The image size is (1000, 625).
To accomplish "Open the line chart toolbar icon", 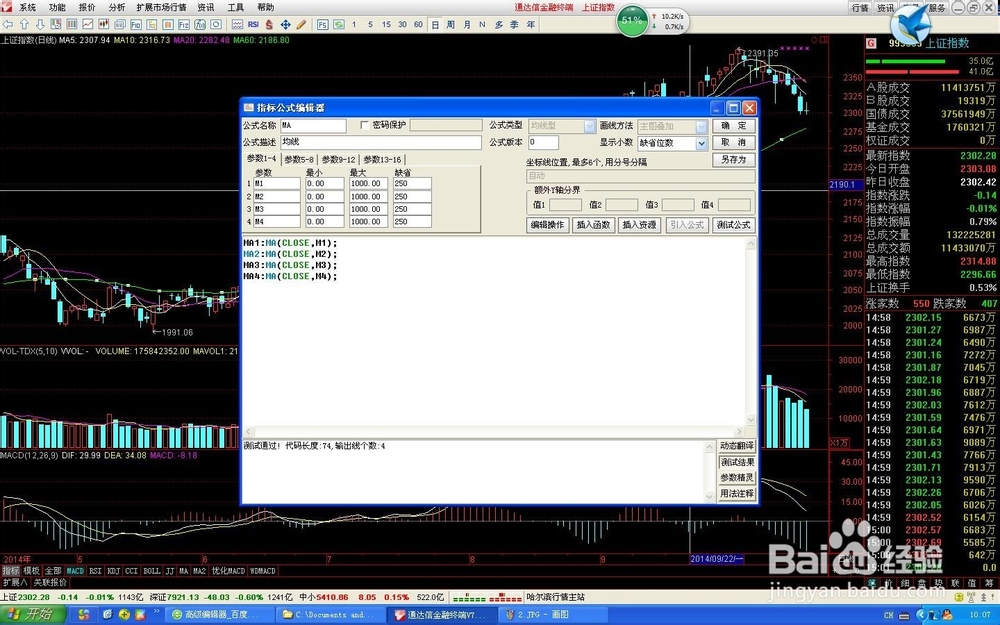I will point(88,24).
